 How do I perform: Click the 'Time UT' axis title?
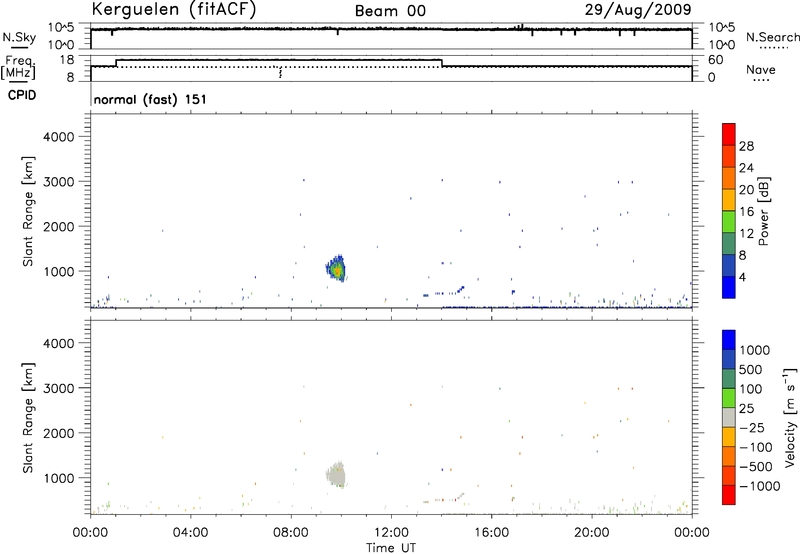pyautogui.click(x=391, y=548)
